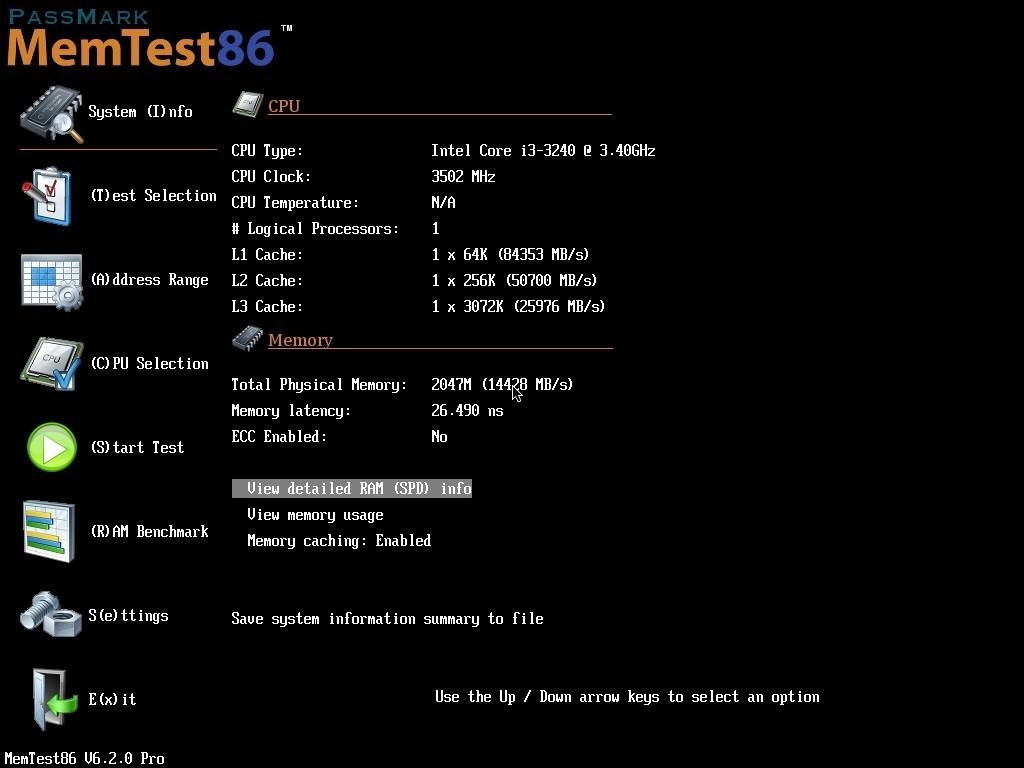Click L3 Cache value 1 x 3072K
The height and width of the screenshot is (768, 1024).
pyautogui.click(x=518, y=306)
